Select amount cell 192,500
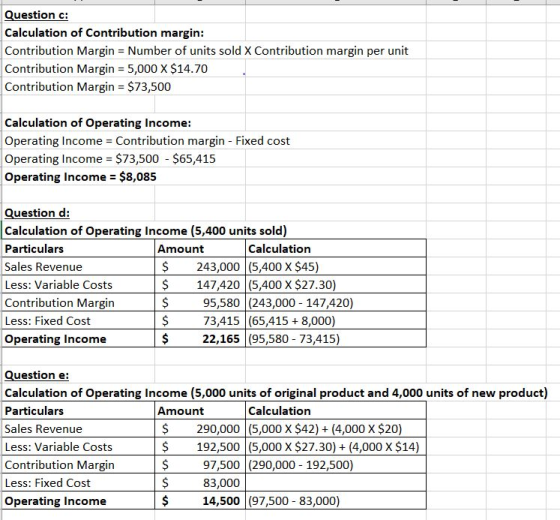Viewport: 560px width, 520px height. (200, 447)
